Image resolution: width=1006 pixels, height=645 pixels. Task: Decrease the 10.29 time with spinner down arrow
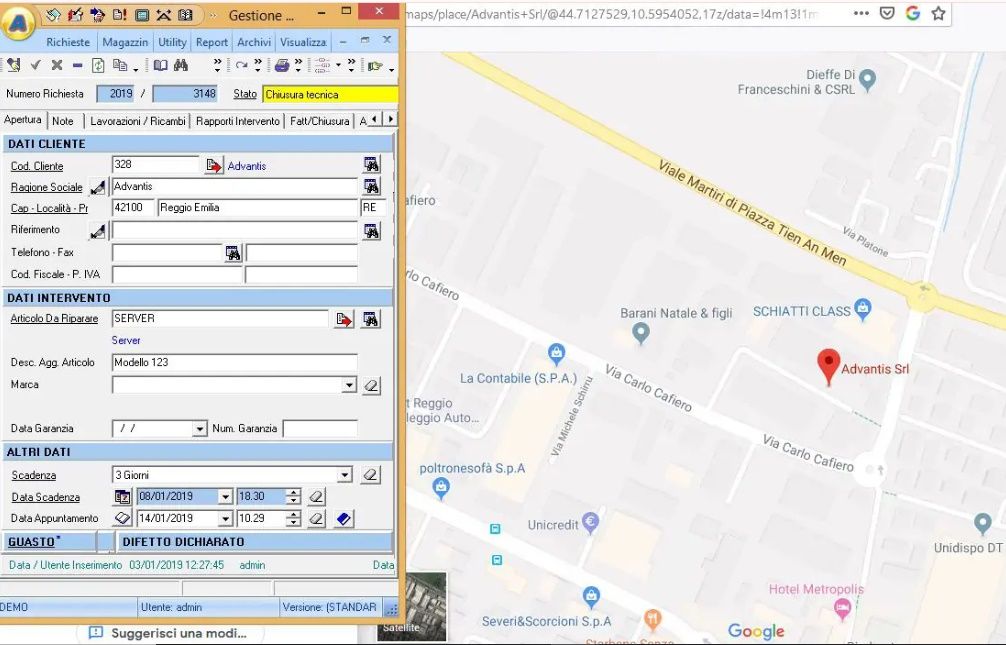tap(293, 522)
